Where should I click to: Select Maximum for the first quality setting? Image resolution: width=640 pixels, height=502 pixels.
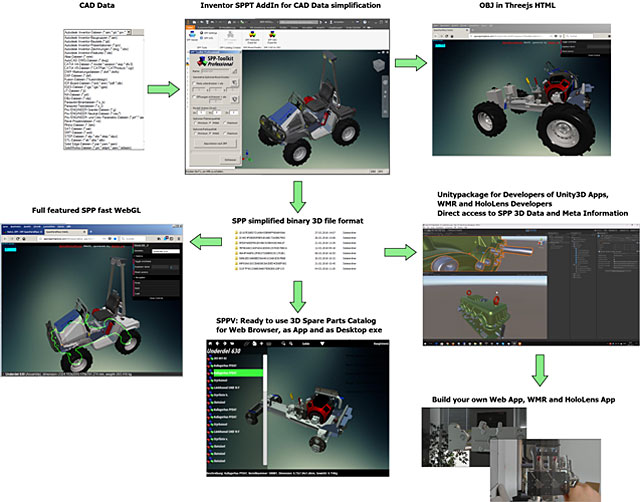tap(225, 123)
